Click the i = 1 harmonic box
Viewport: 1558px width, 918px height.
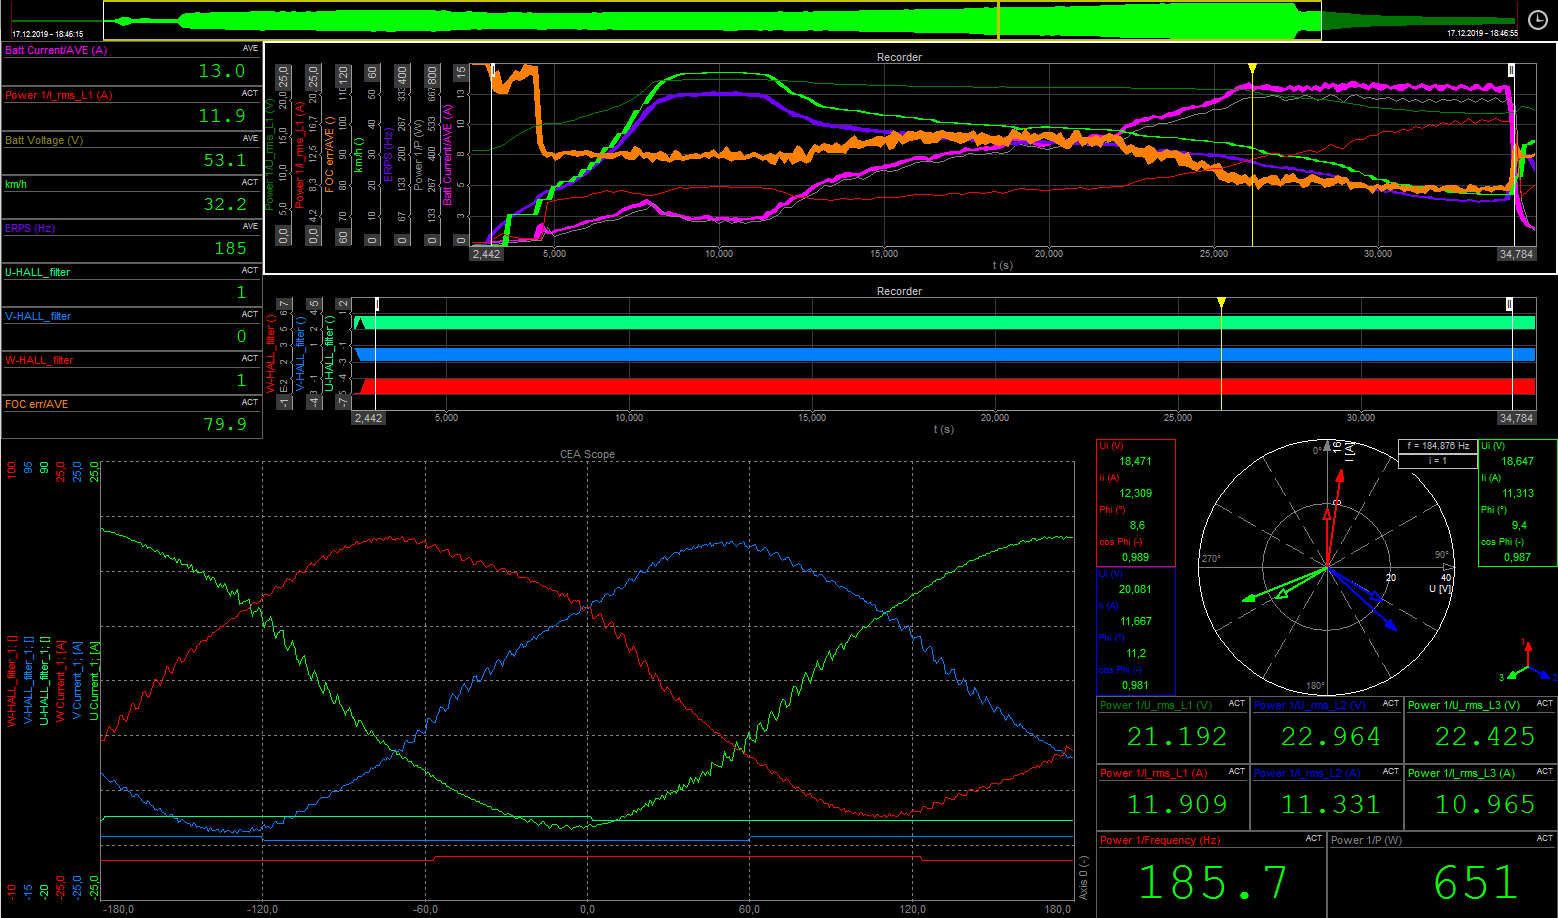pyautogui.click(x=1438, y=461)
